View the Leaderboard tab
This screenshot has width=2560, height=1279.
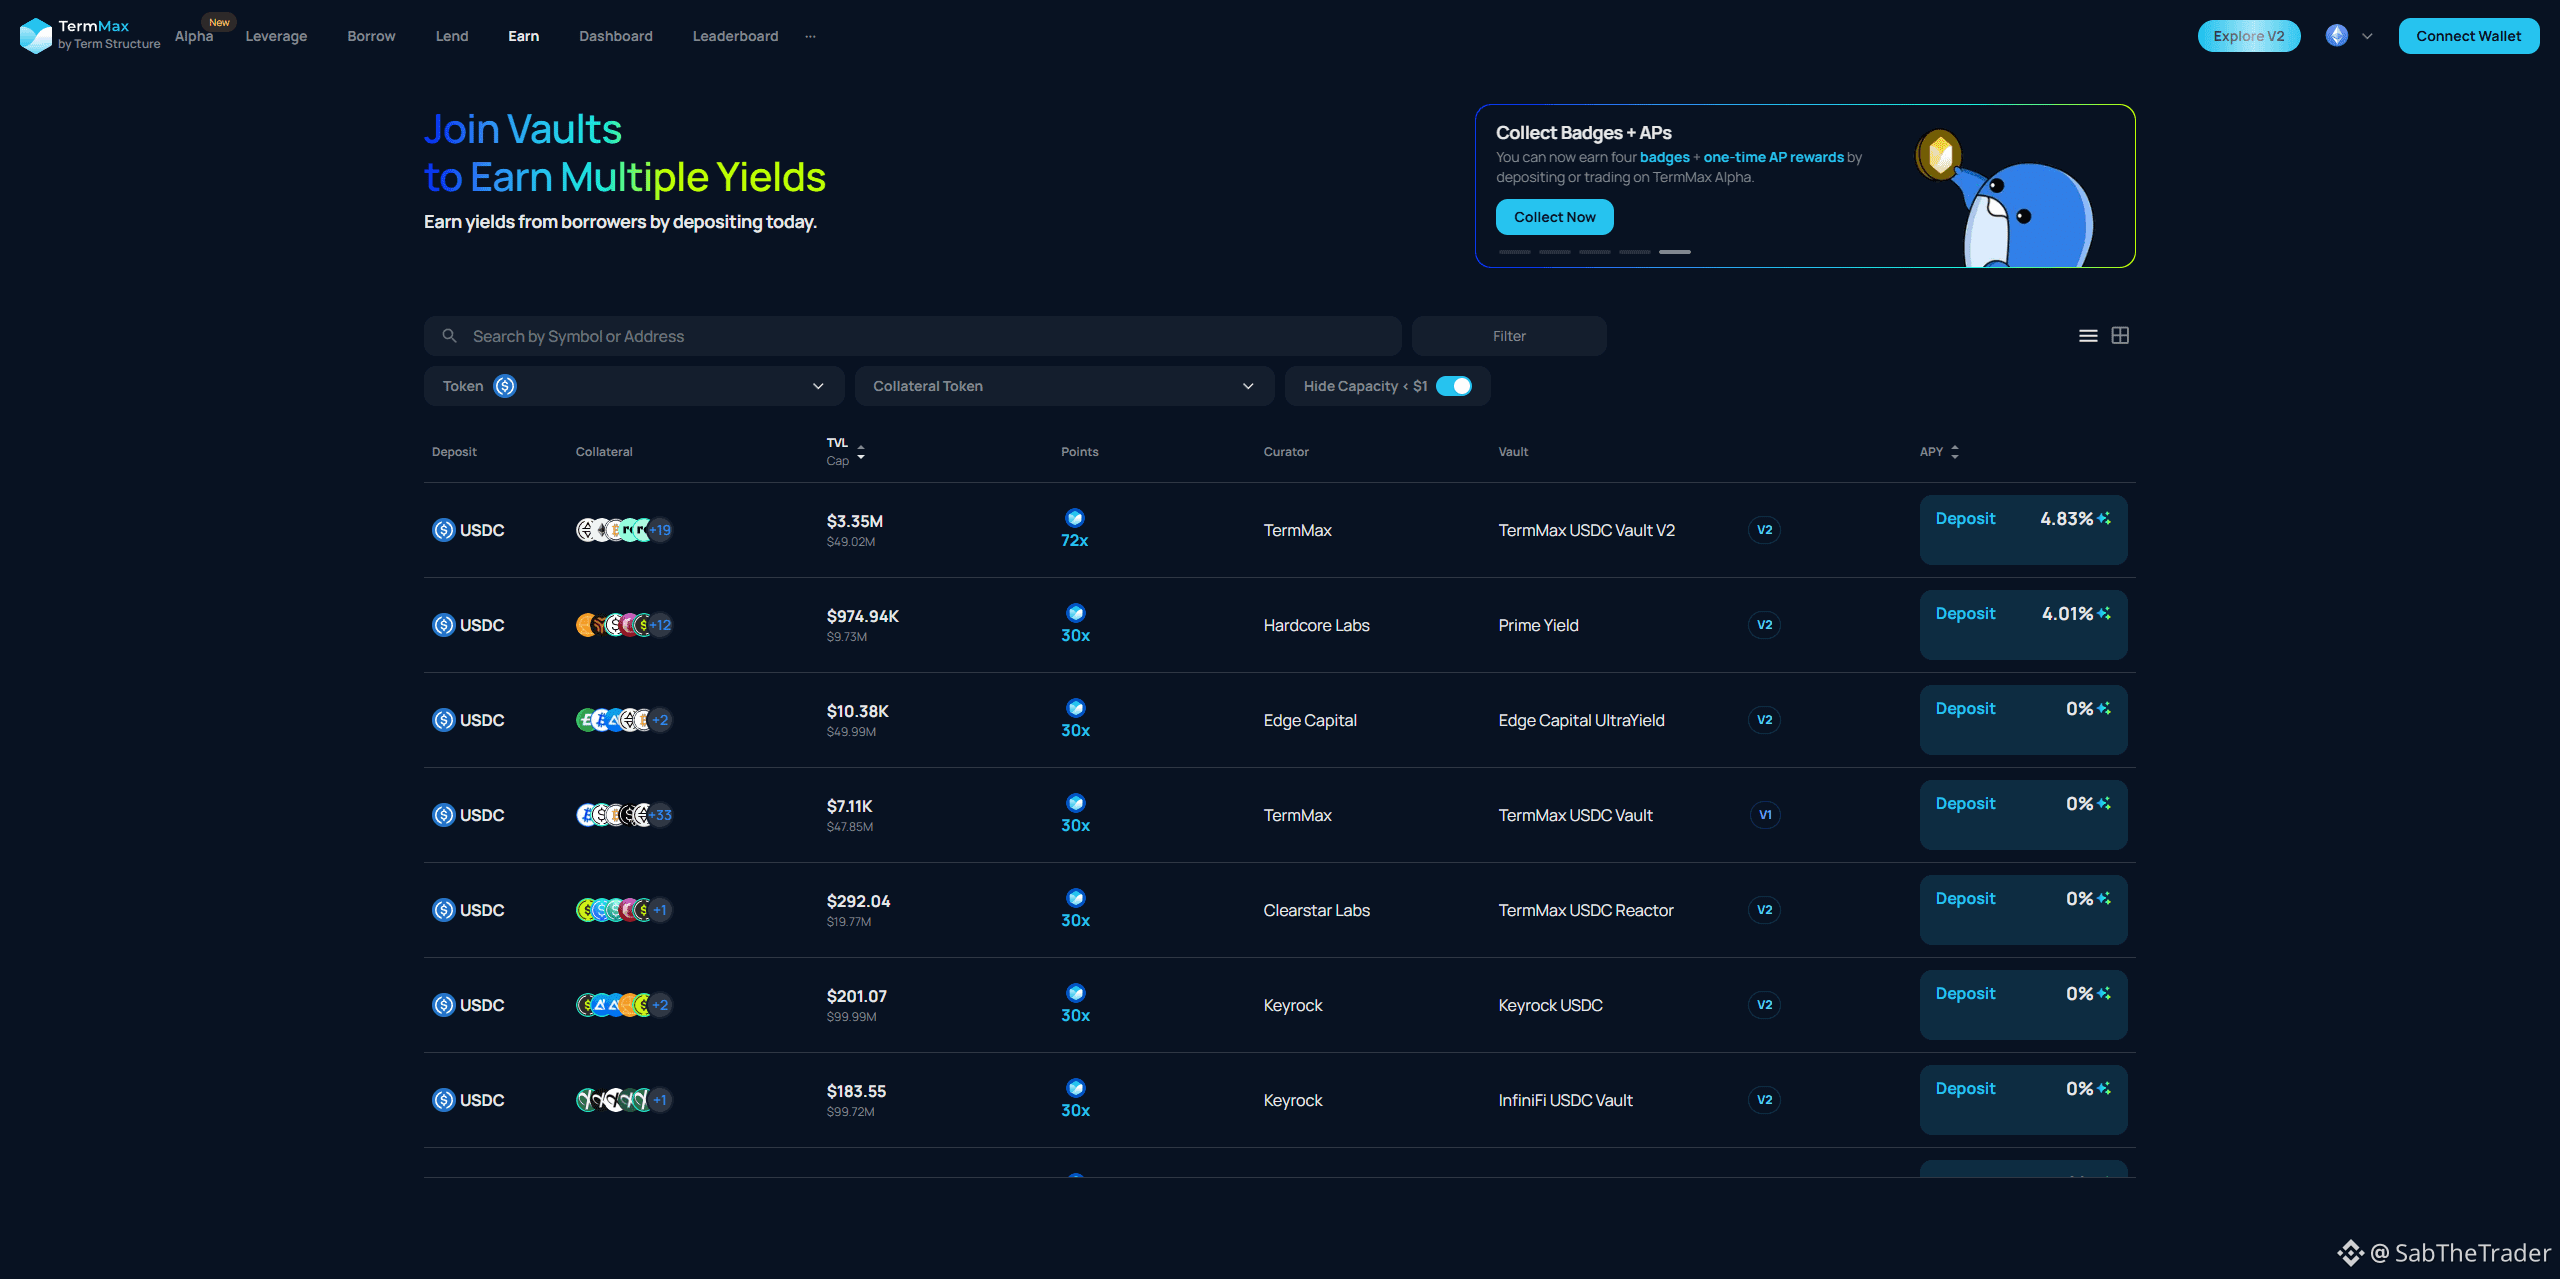pyautogui.click(x=735, y=36)
